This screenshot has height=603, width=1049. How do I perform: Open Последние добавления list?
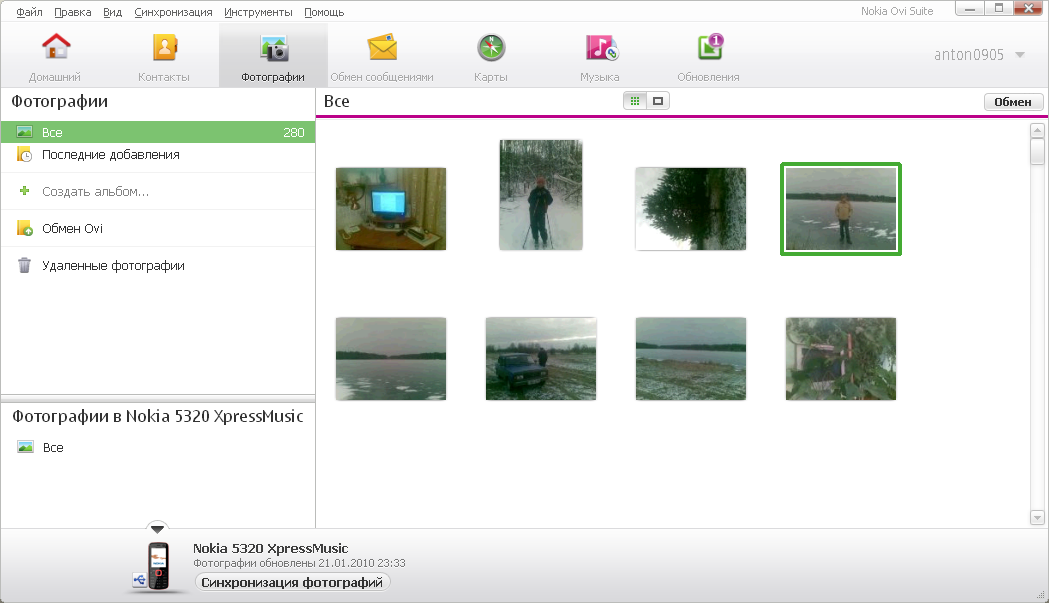point(158,155)
